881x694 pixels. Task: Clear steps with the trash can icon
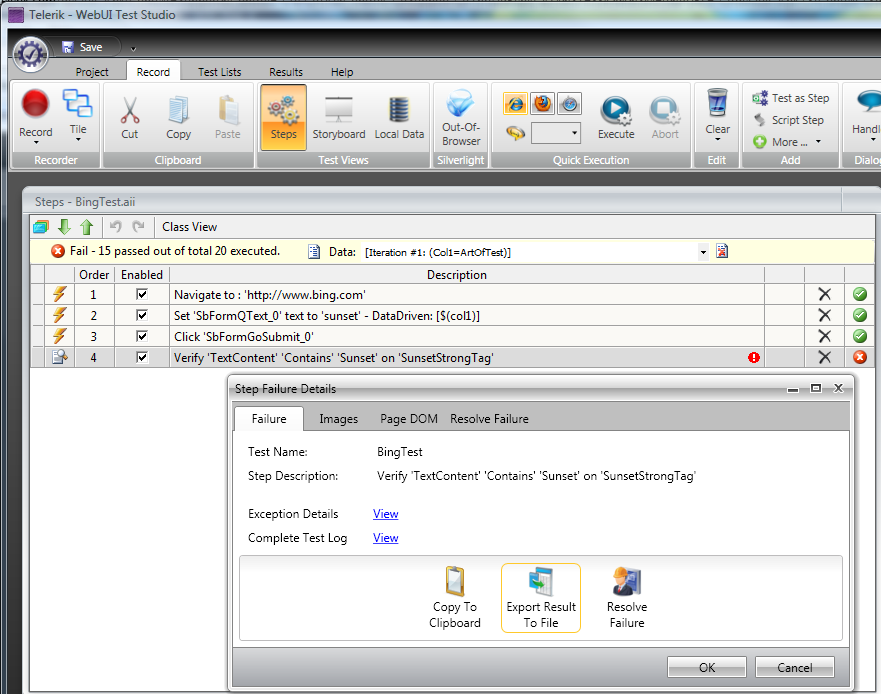pyautogui.click(x=717, y=103)
